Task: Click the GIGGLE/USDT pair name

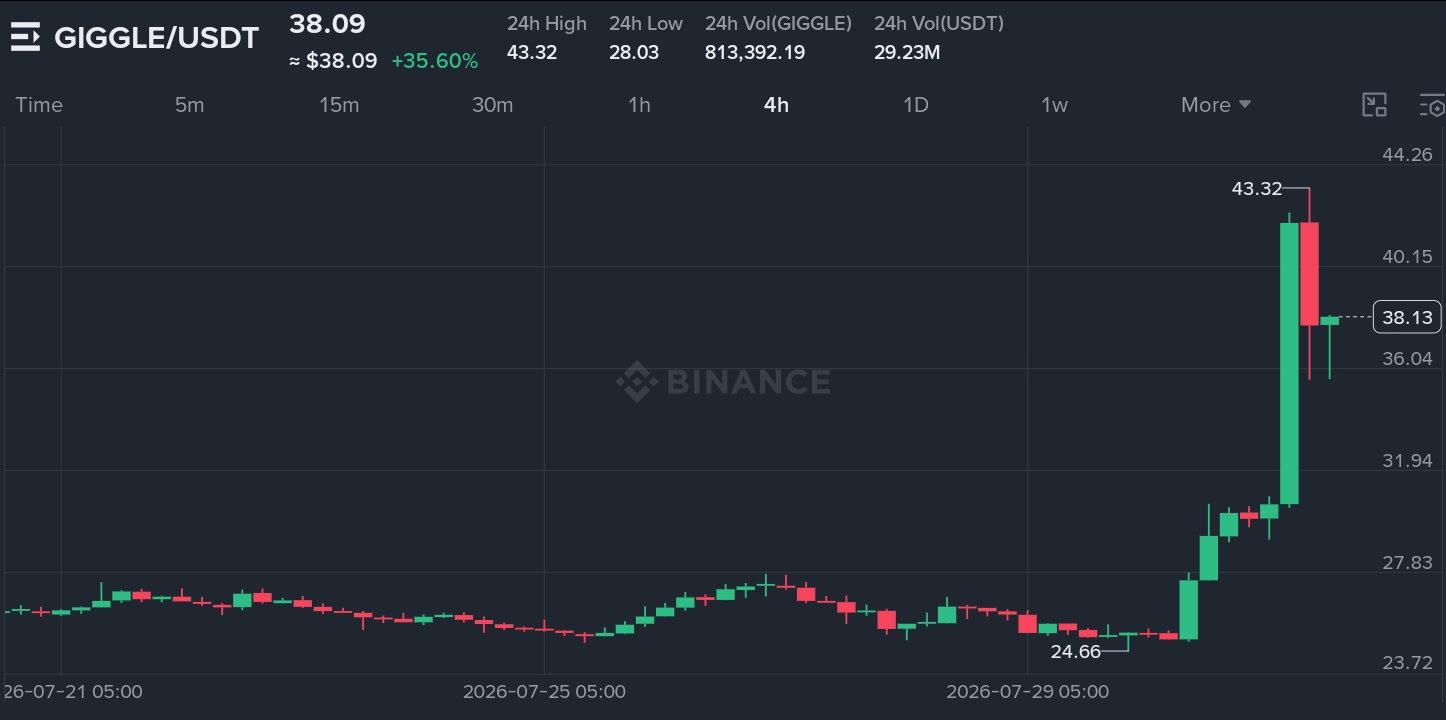Action: pos(156,38)
